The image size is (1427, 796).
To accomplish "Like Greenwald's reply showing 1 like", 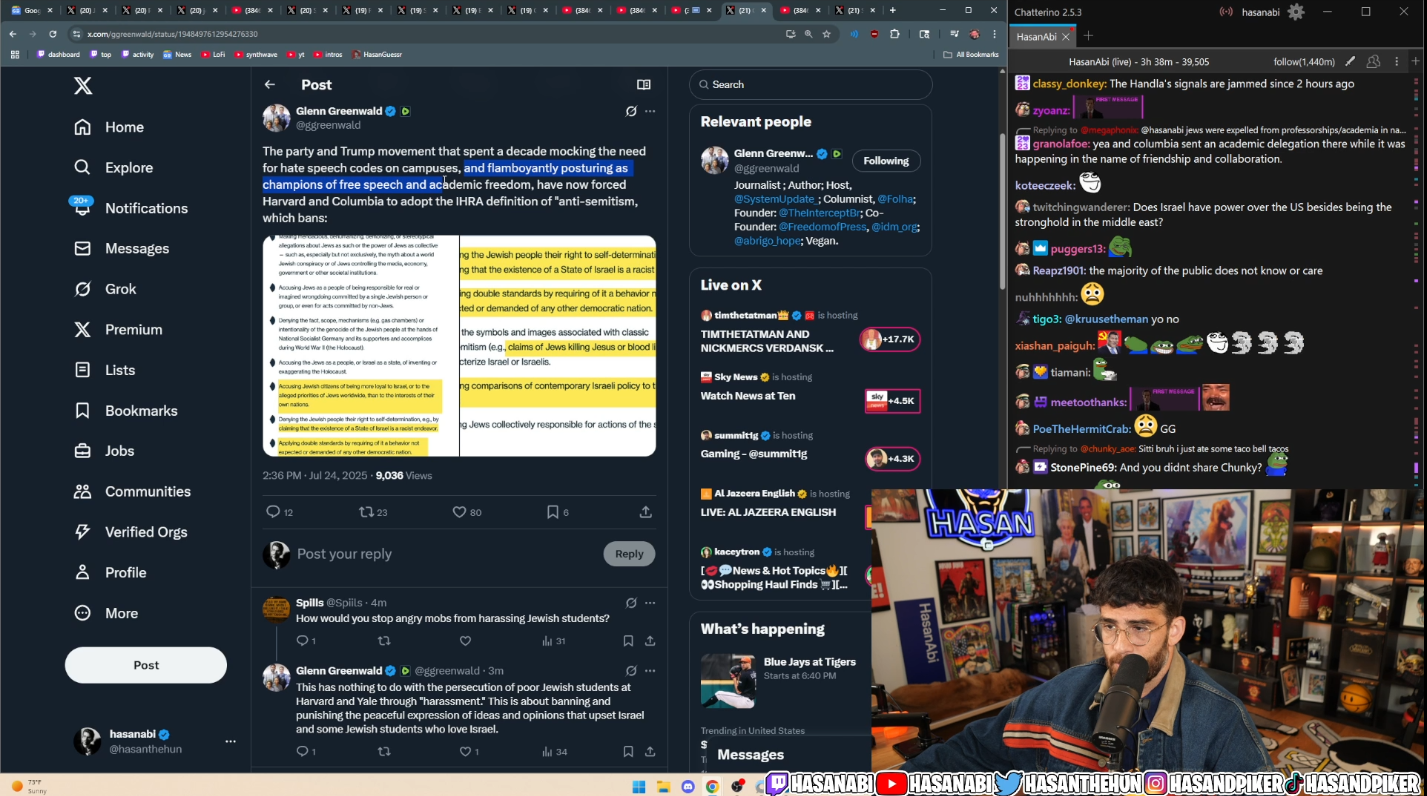I will [469, 752].
